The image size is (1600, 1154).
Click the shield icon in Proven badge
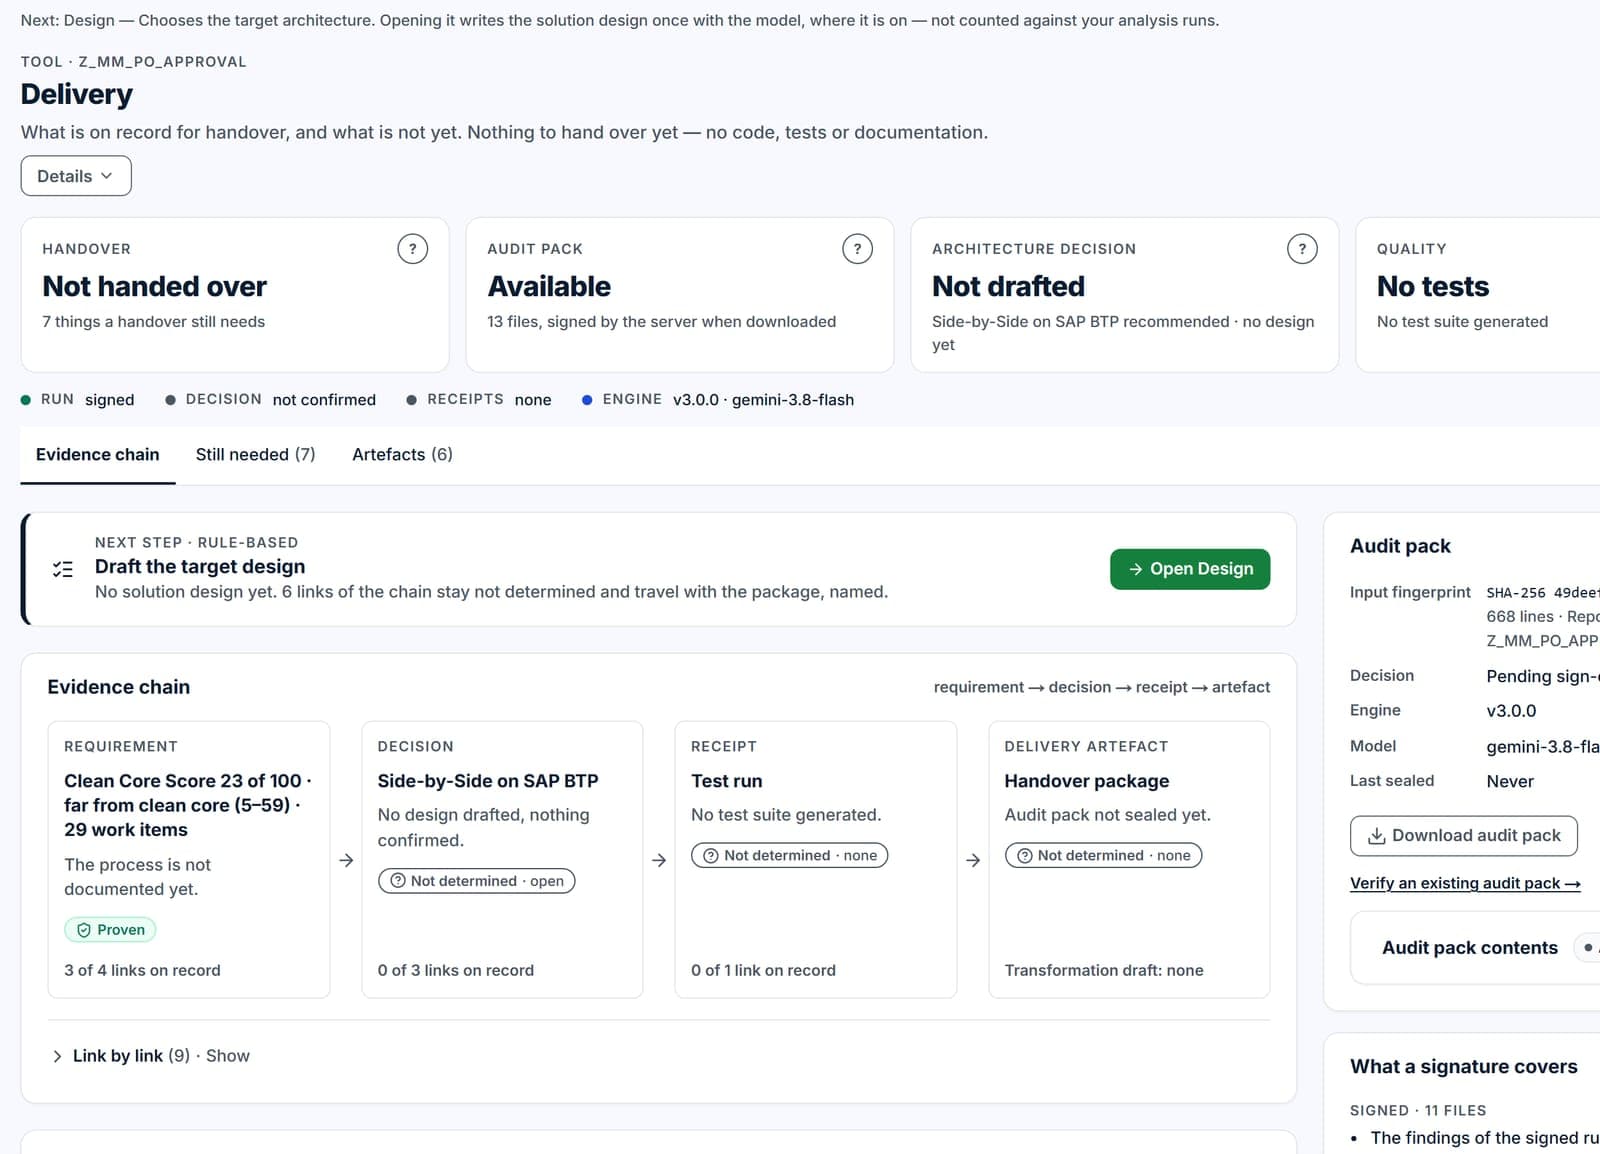tap(84, 930)
